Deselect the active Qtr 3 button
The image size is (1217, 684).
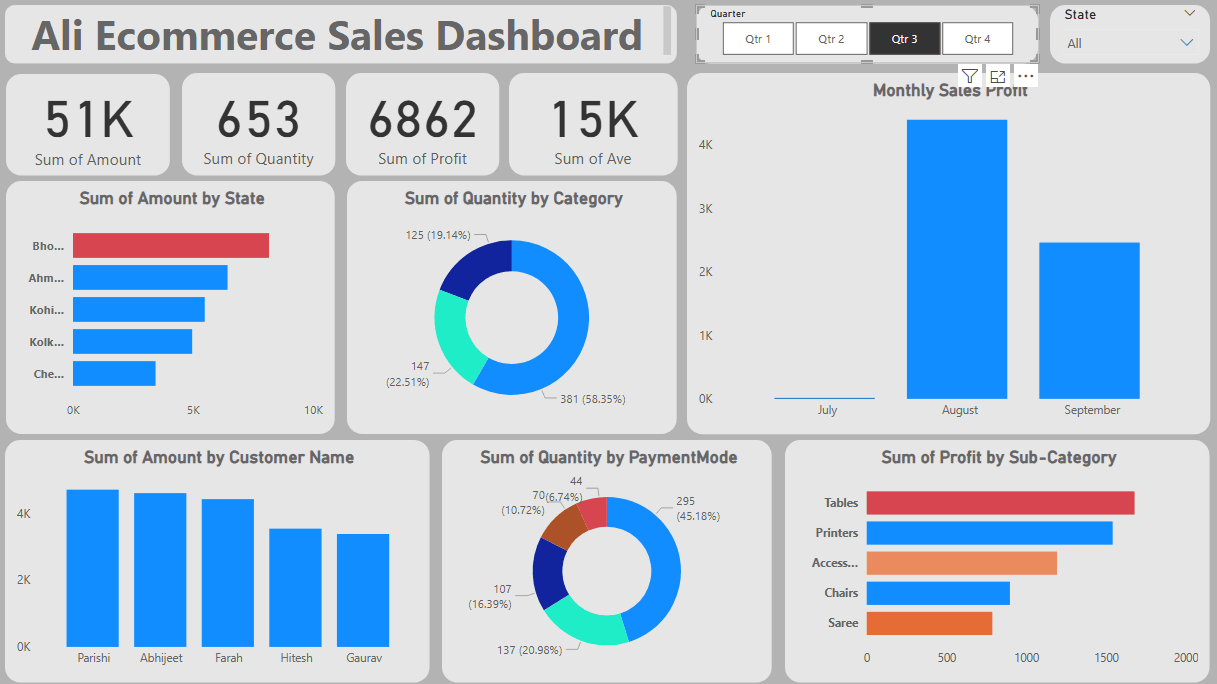[904, 39]
